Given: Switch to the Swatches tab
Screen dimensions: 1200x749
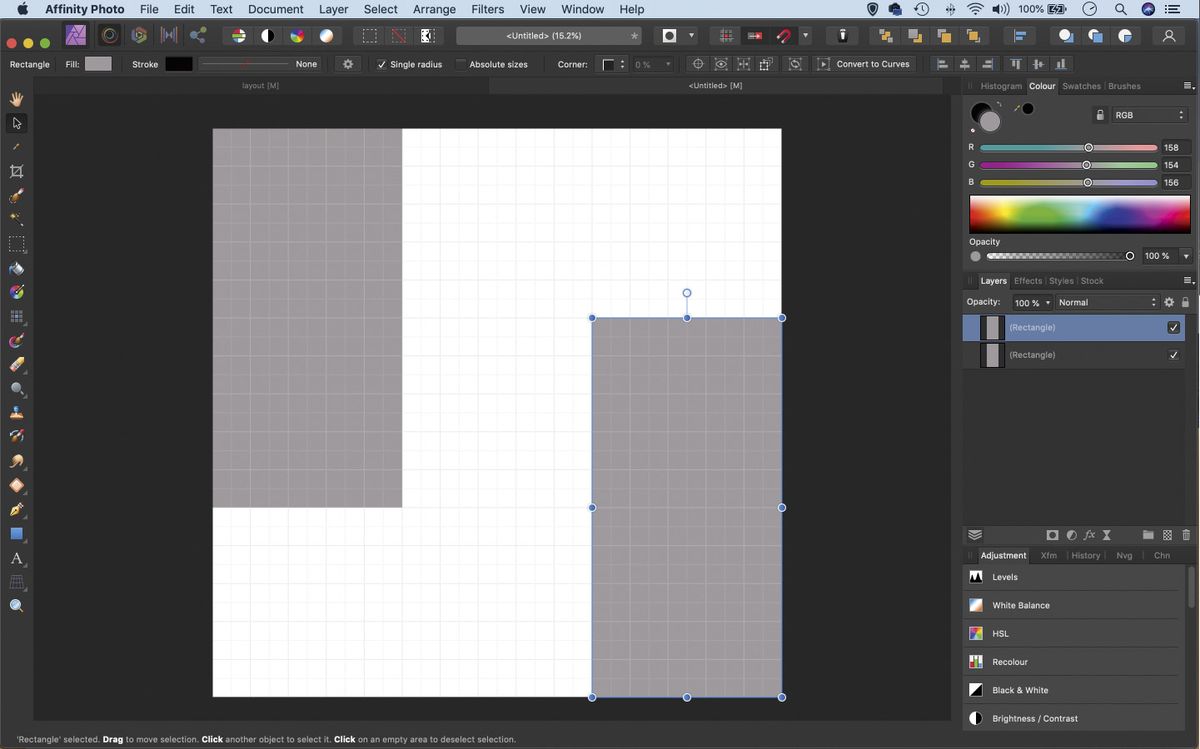Looking at the screenshot, I should 1081,86.
